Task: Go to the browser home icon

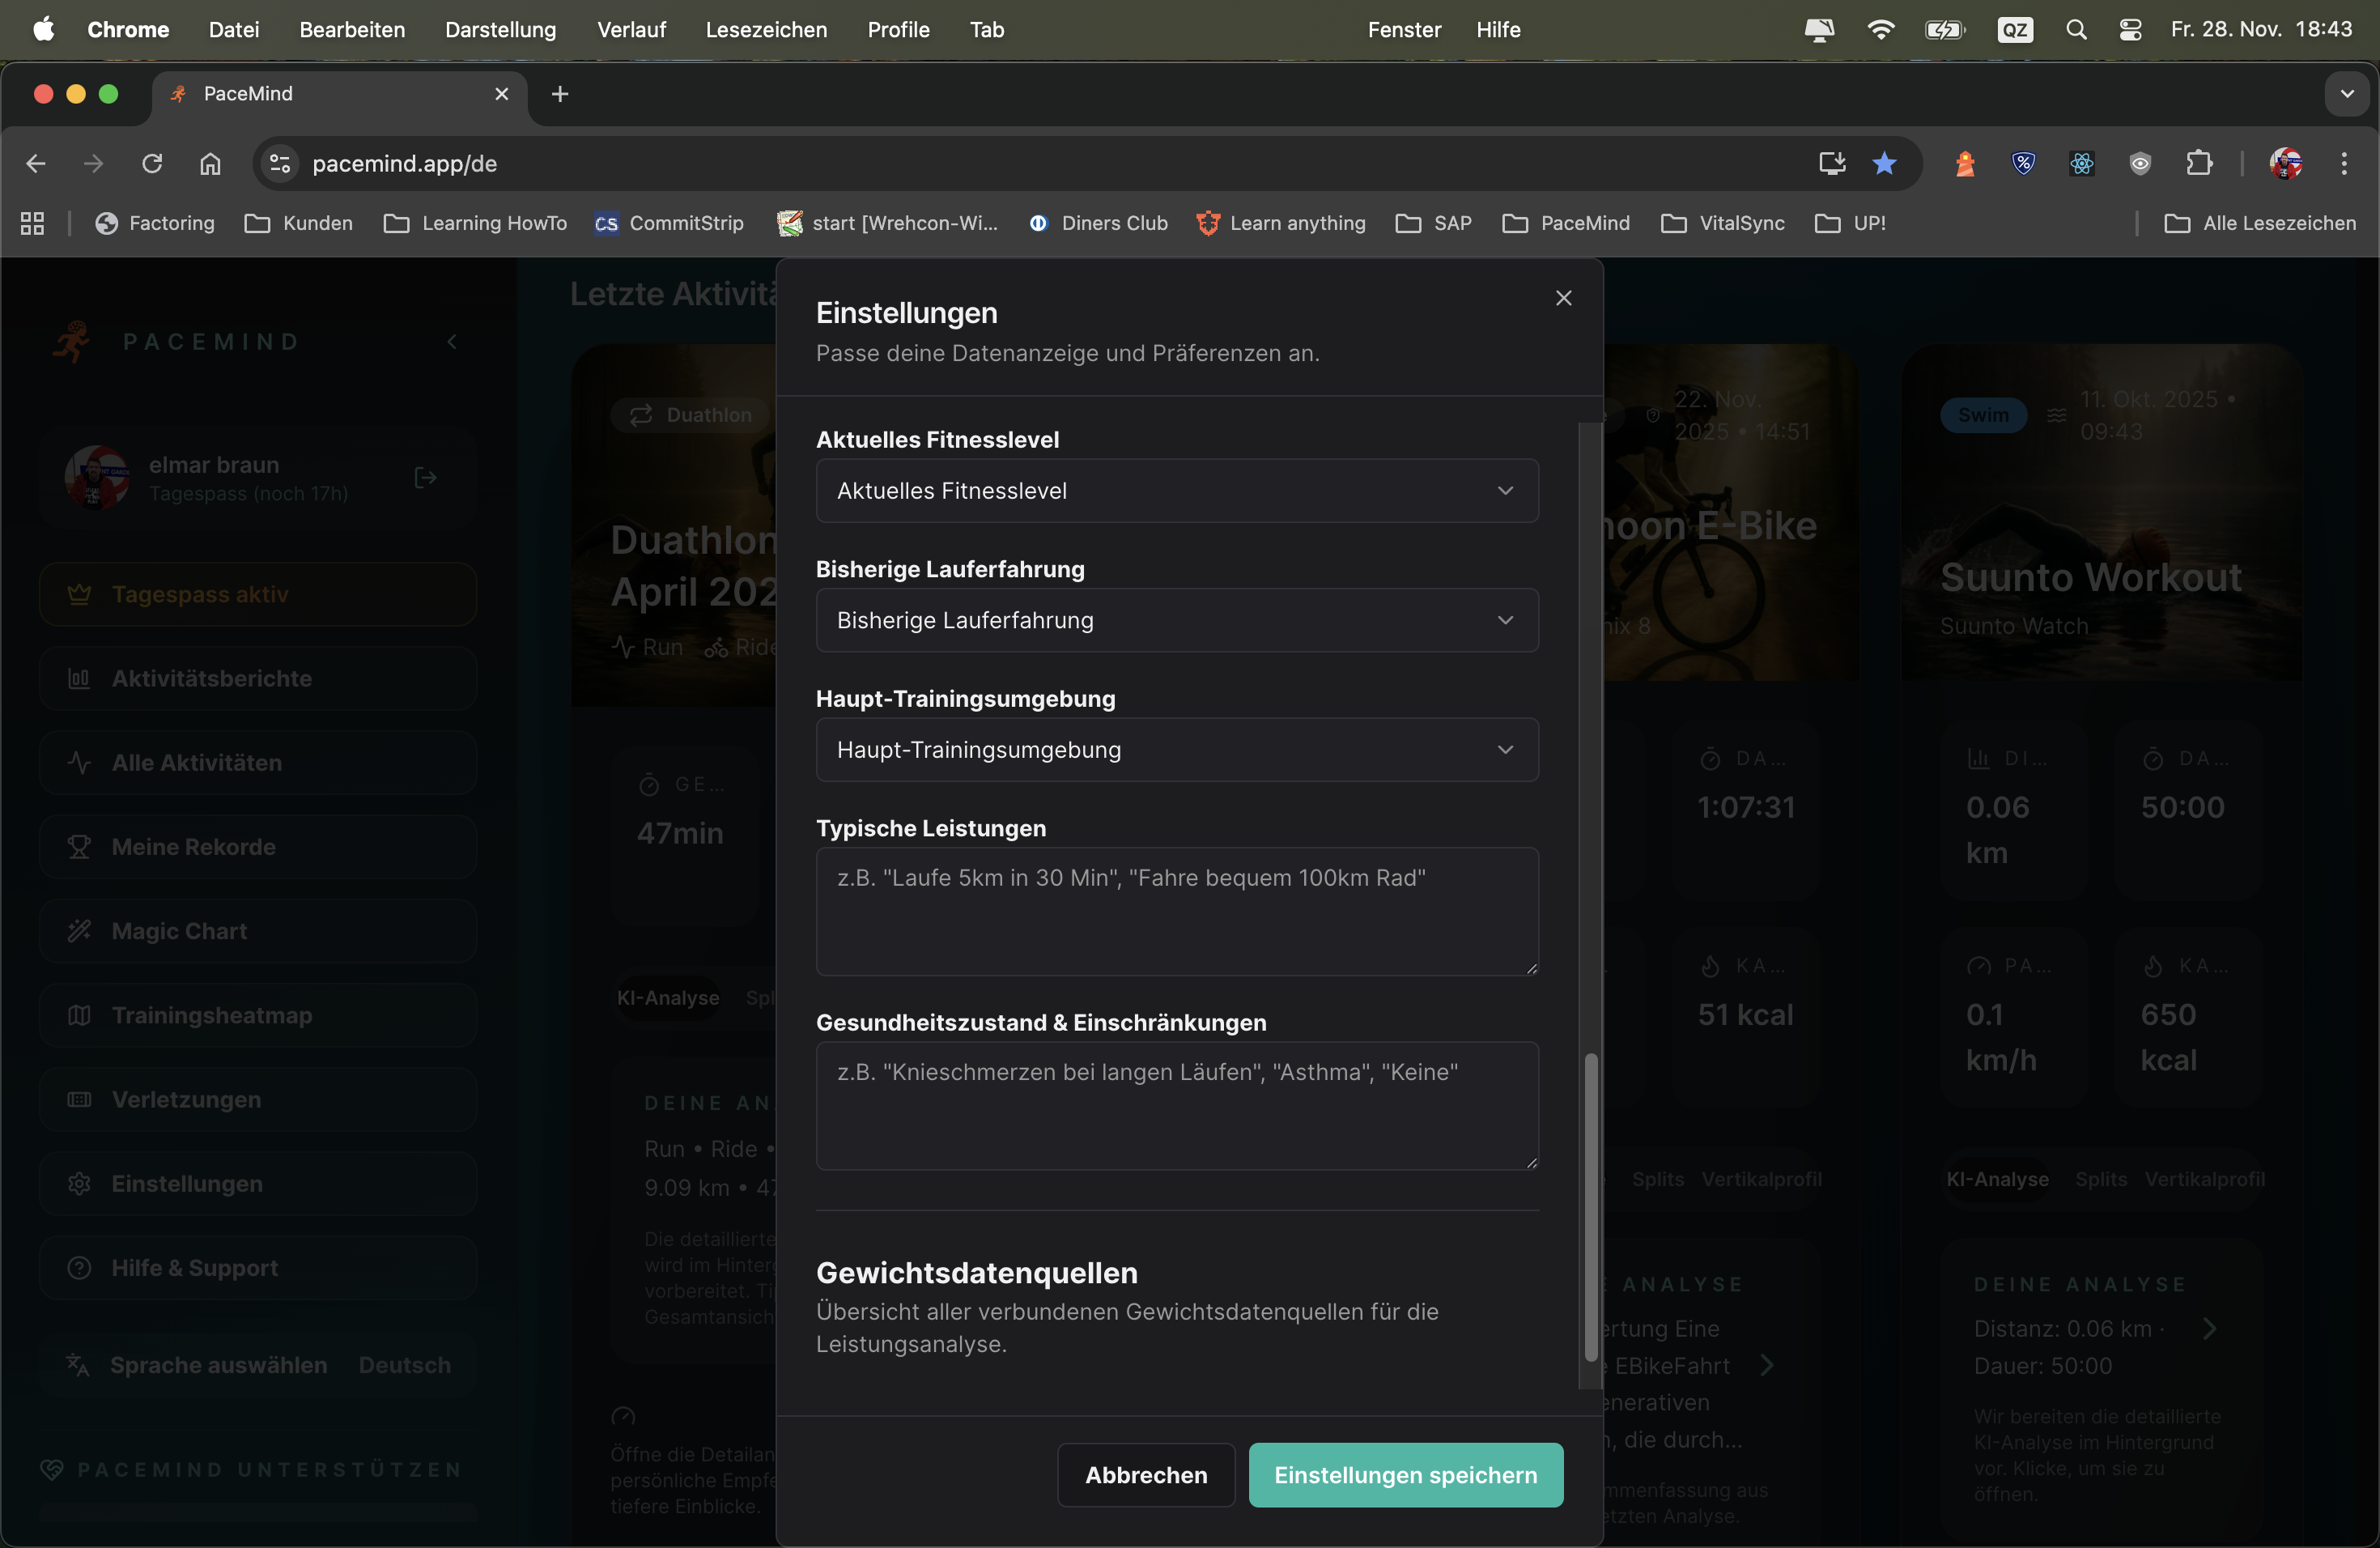Action: [210, 163]
